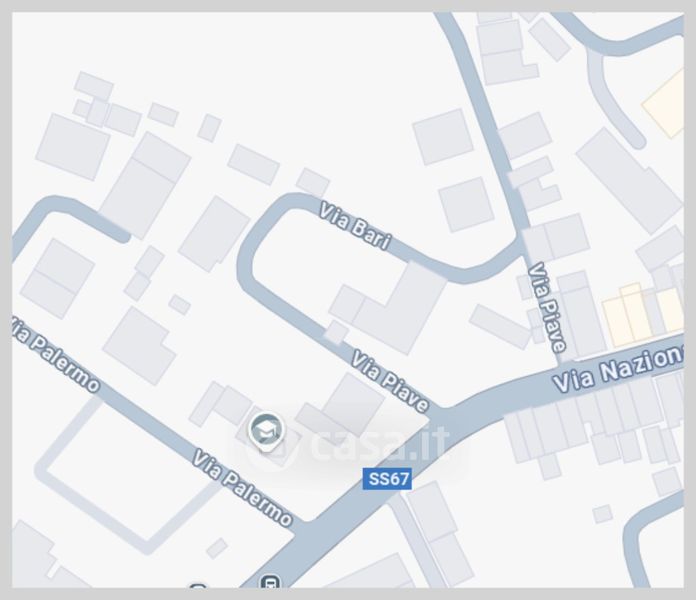Click the lower Via Palermo label near SS67
The height and width of the screenshot is (600, 696).
tap(243, 488)
